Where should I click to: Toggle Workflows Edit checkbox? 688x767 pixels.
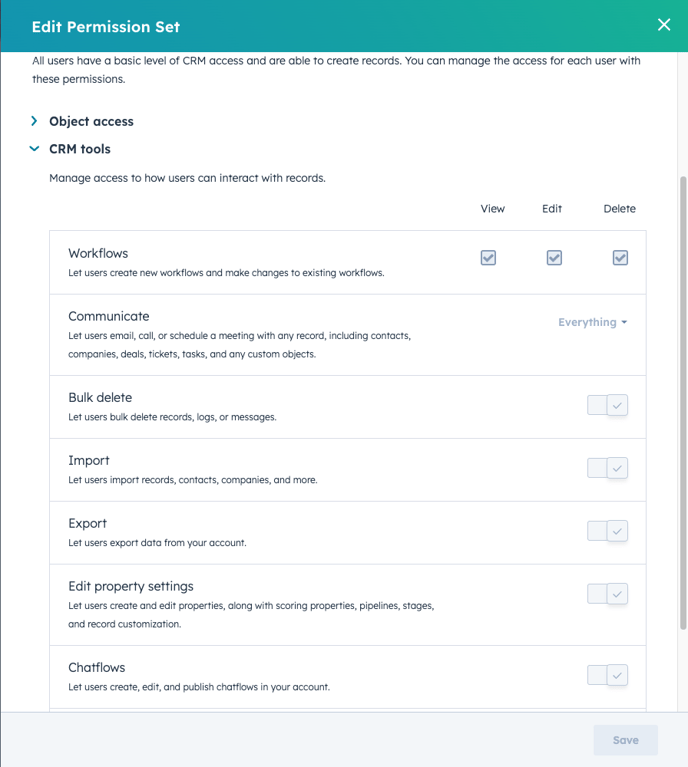pyautogui.click(x=554, y=258)
